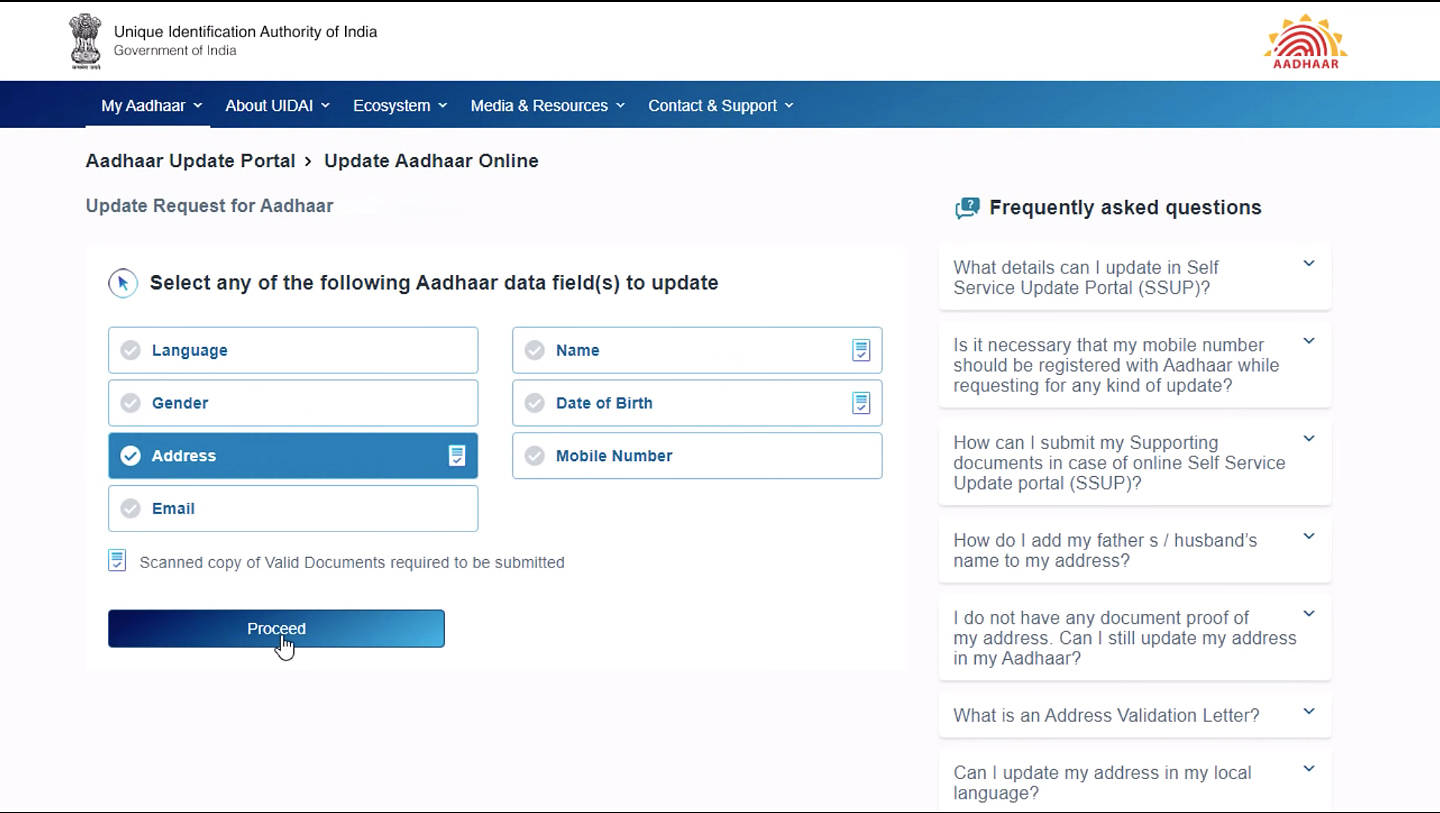
Task: Click the Aadhaar logo at top right
Action: pos(1305,41)
